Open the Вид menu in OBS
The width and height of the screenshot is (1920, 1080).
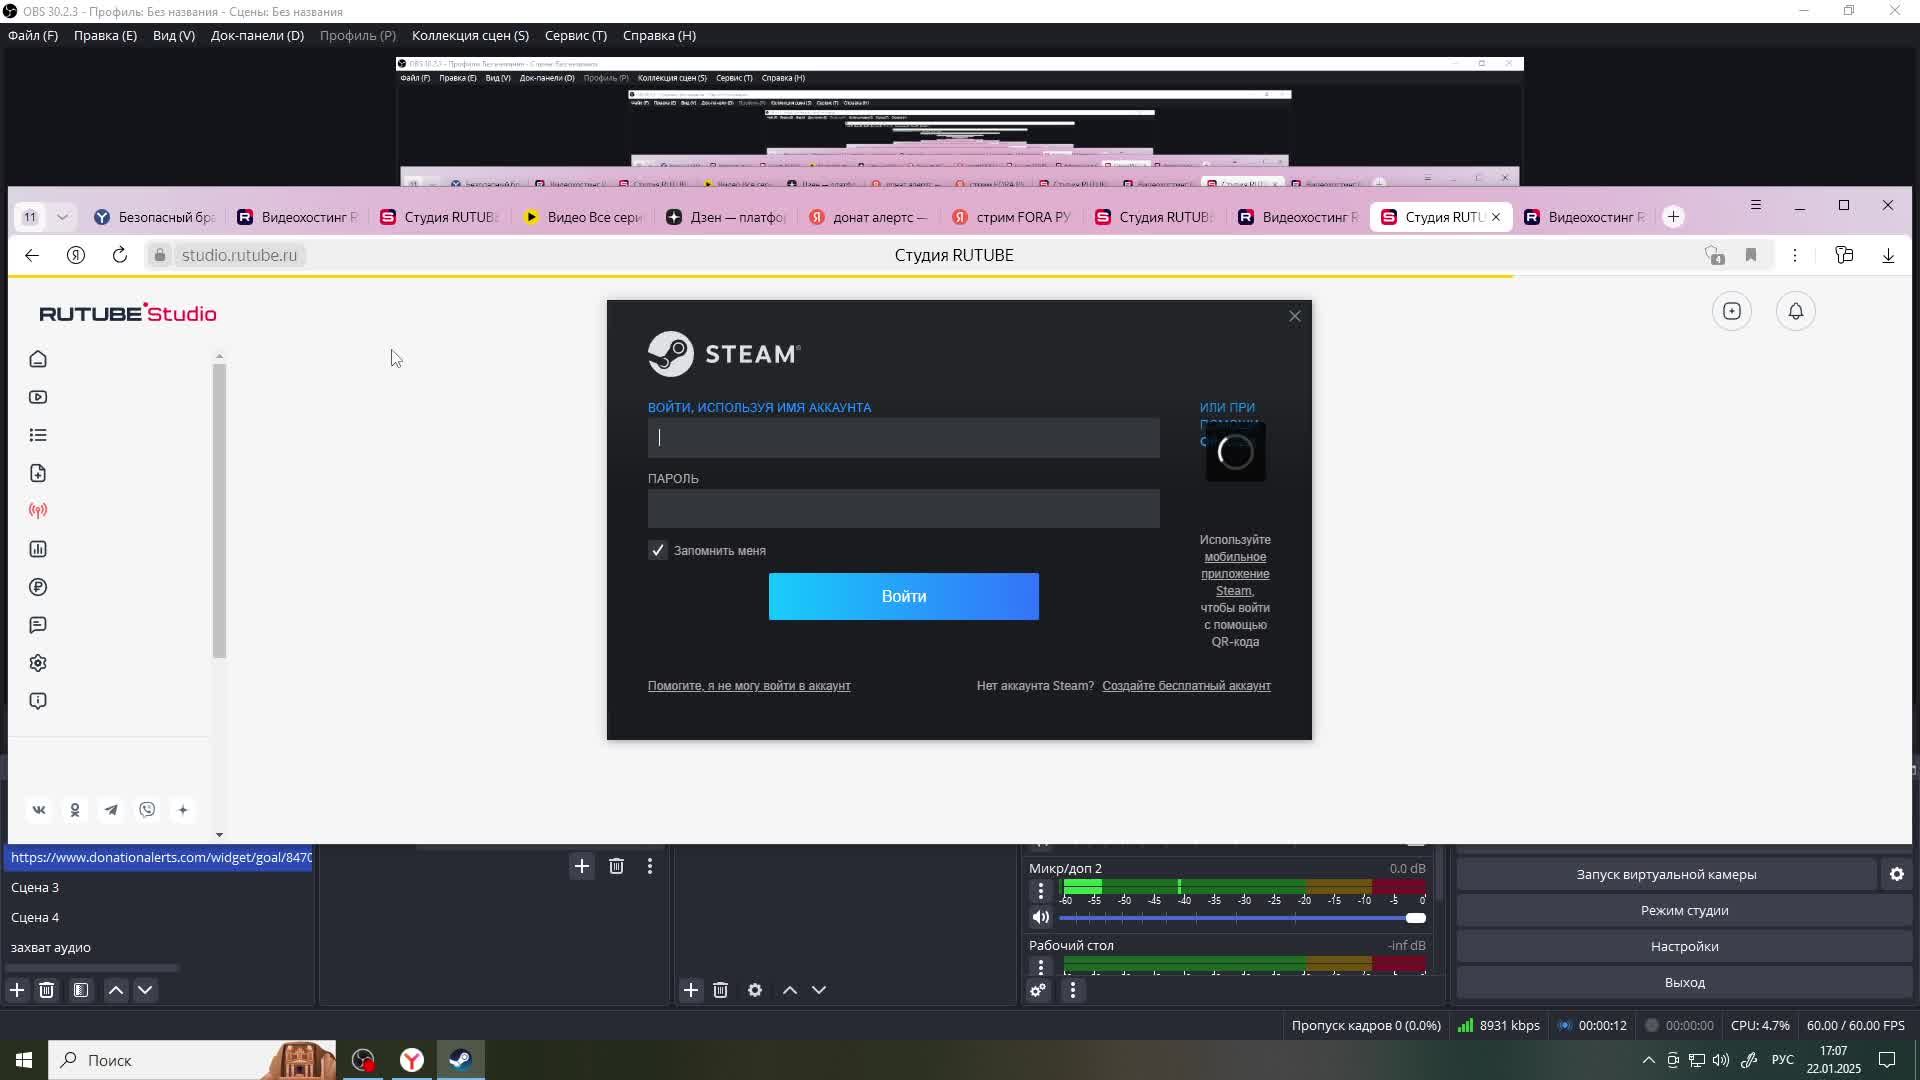pyautogui.click(x=174, y=35)
